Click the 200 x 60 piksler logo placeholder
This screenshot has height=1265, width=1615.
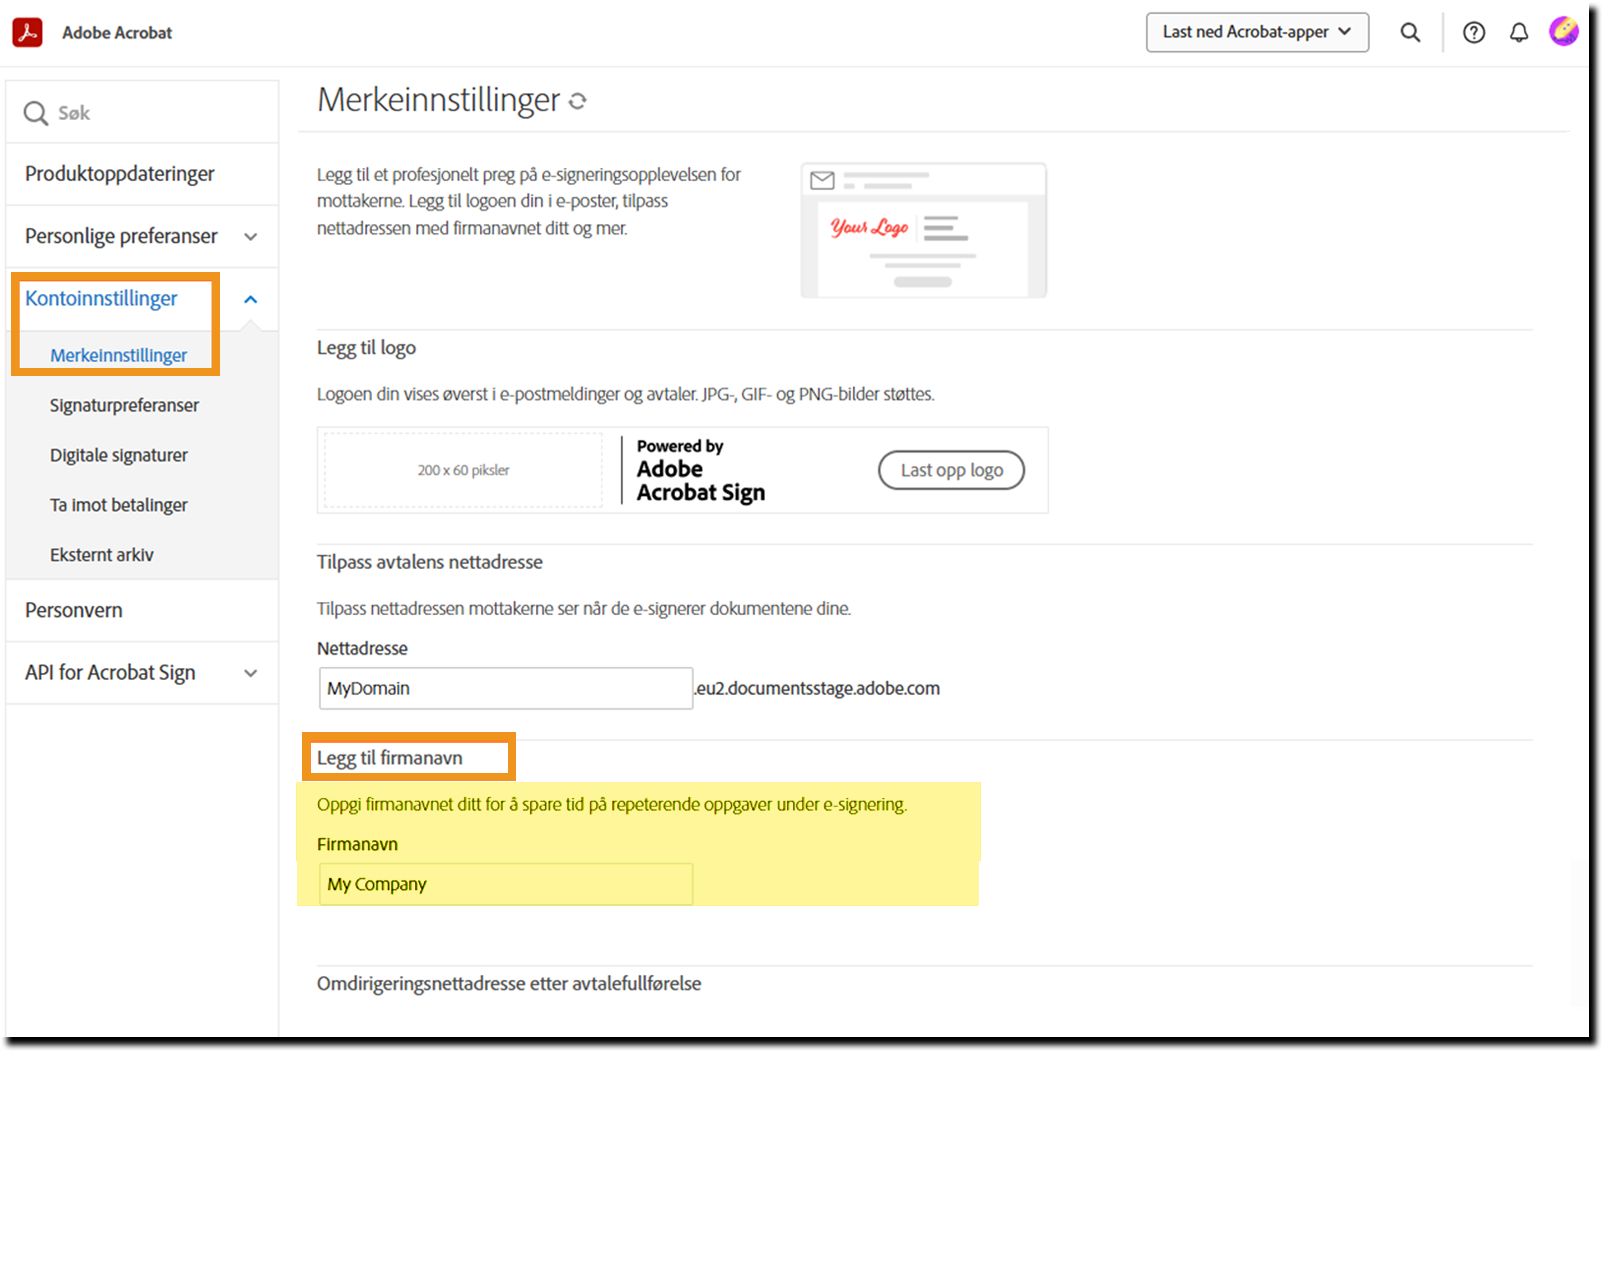click(x=463, y=470)
